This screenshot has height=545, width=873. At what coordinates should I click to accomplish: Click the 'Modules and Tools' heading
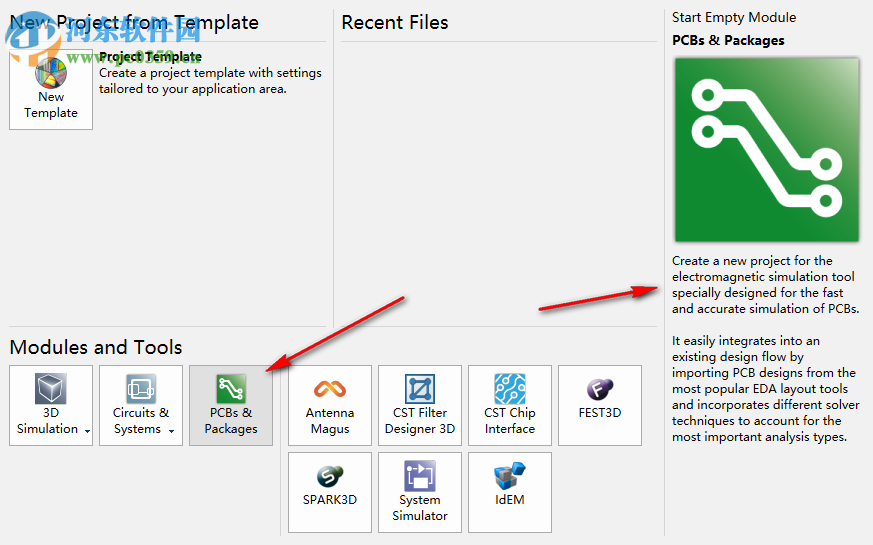(x=96, y=347)
